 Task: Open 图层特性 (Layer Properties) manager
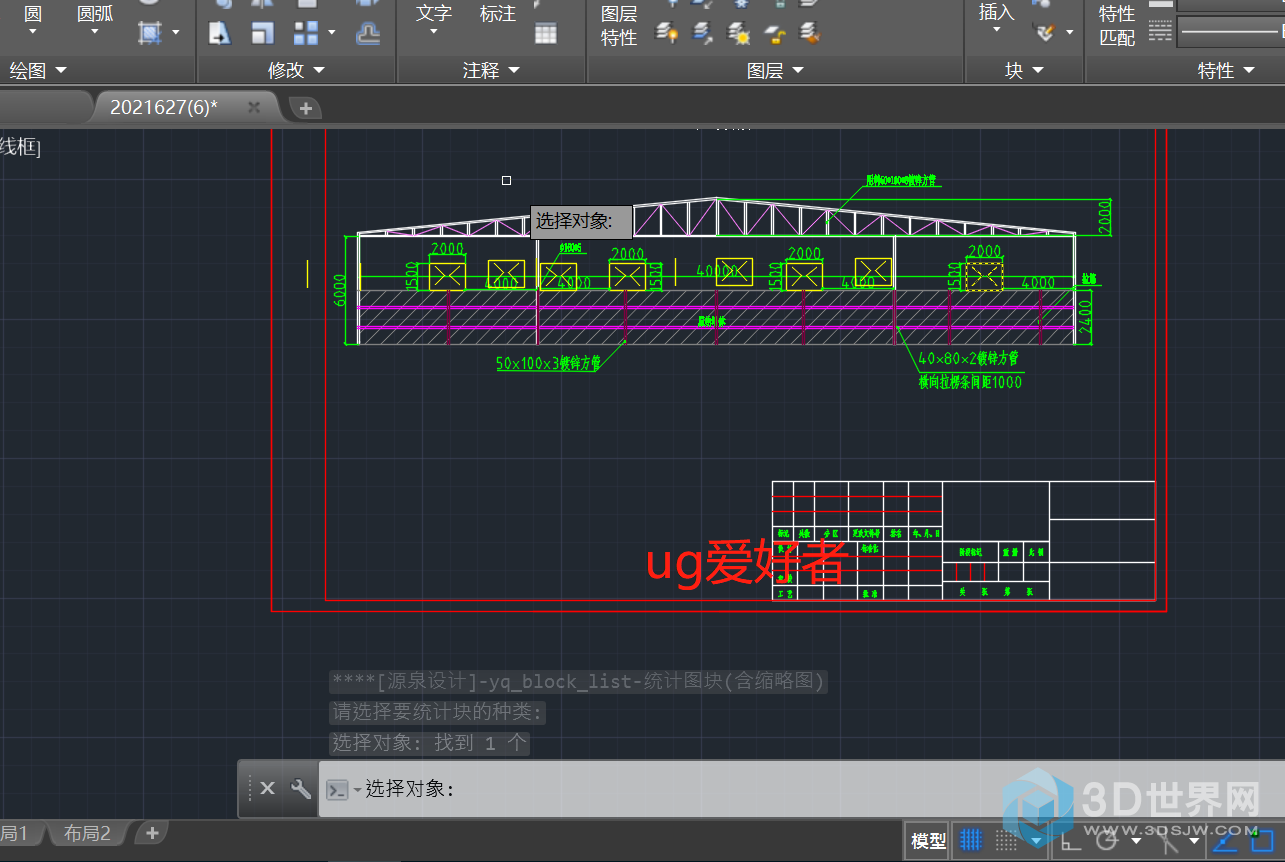click(x=619, y=25)
